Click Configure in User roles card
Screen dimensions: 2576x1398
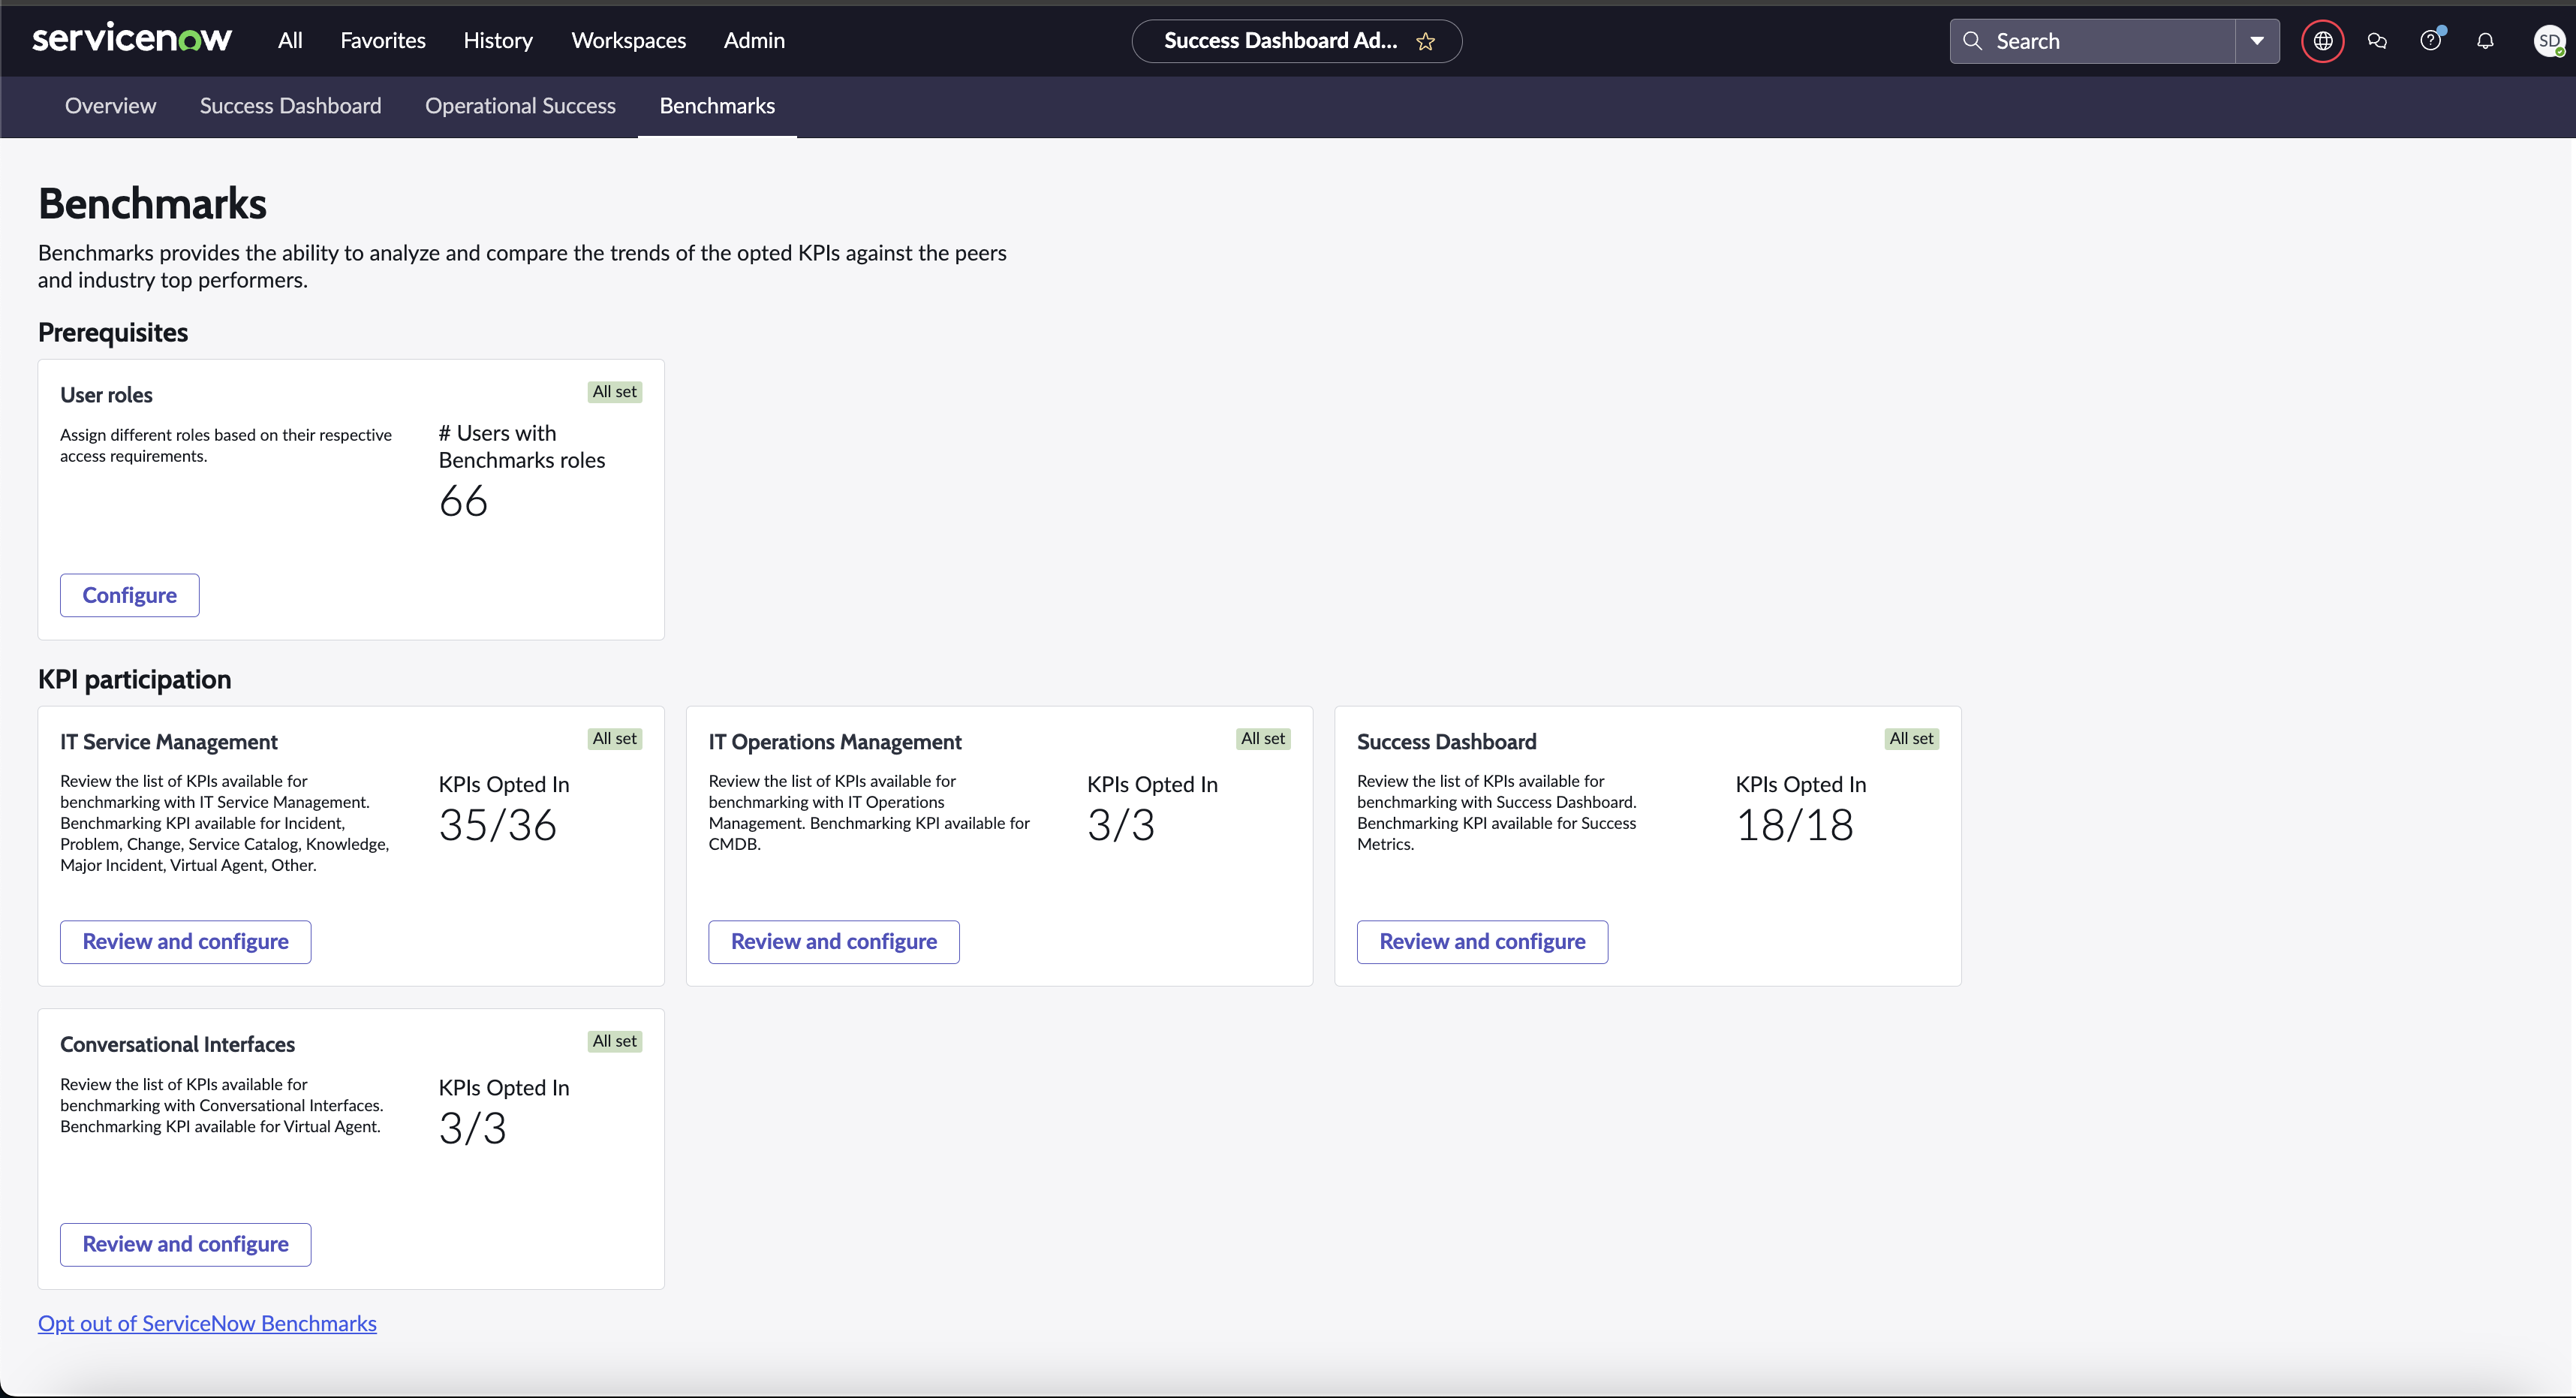click(129, 595)
